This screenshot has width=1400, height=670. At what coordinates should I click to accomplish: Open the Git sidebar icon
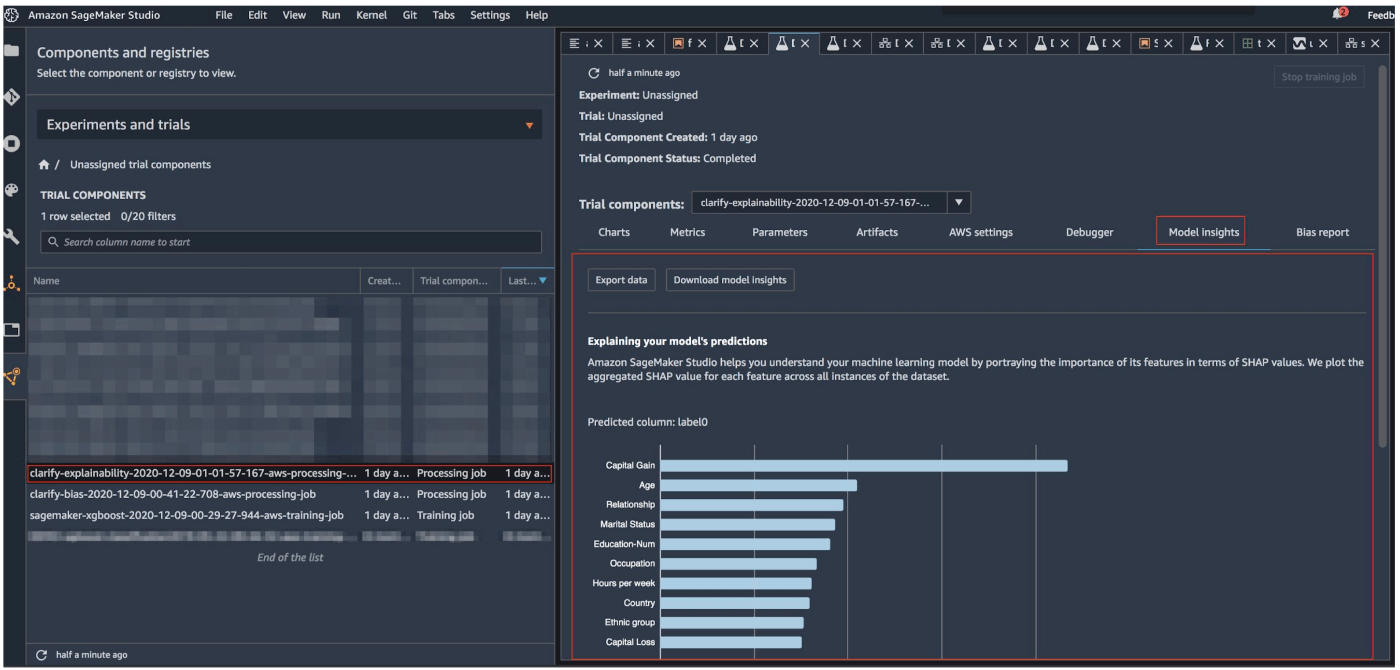point(11,97)
